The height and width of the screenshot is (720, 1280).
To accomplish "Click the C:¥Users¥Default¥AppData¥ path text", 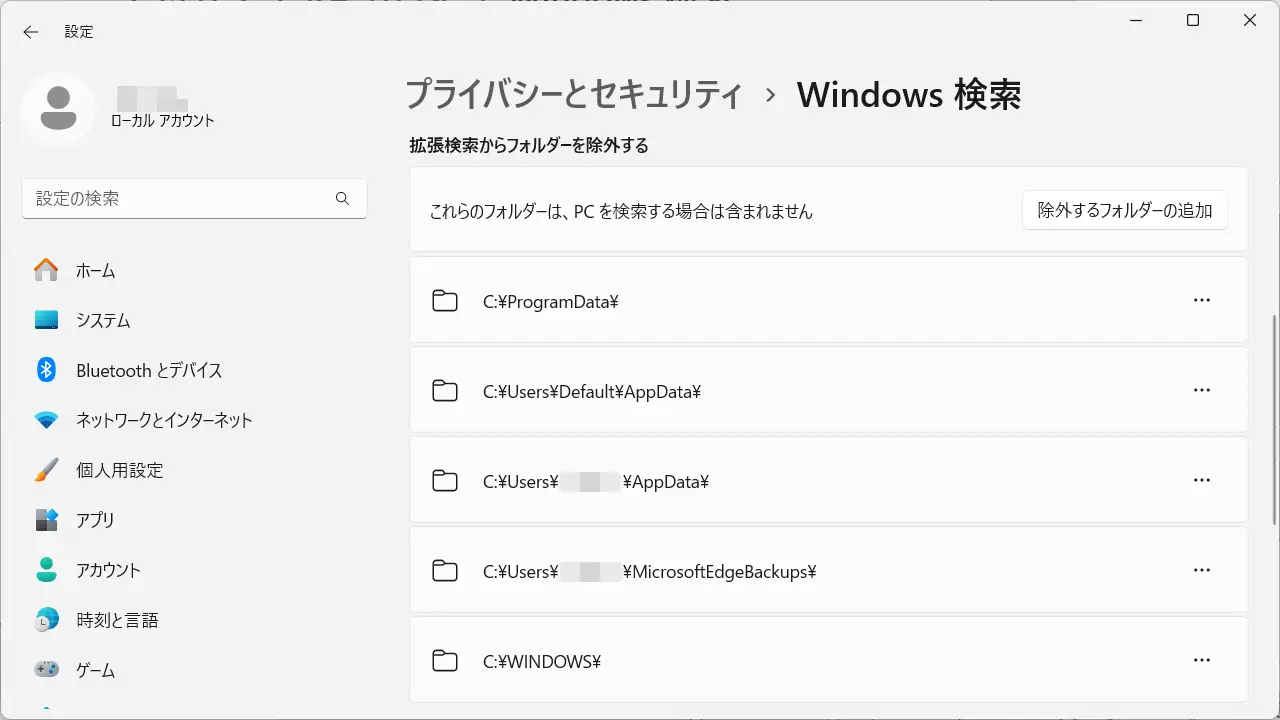I will click(x=592, y=391).
